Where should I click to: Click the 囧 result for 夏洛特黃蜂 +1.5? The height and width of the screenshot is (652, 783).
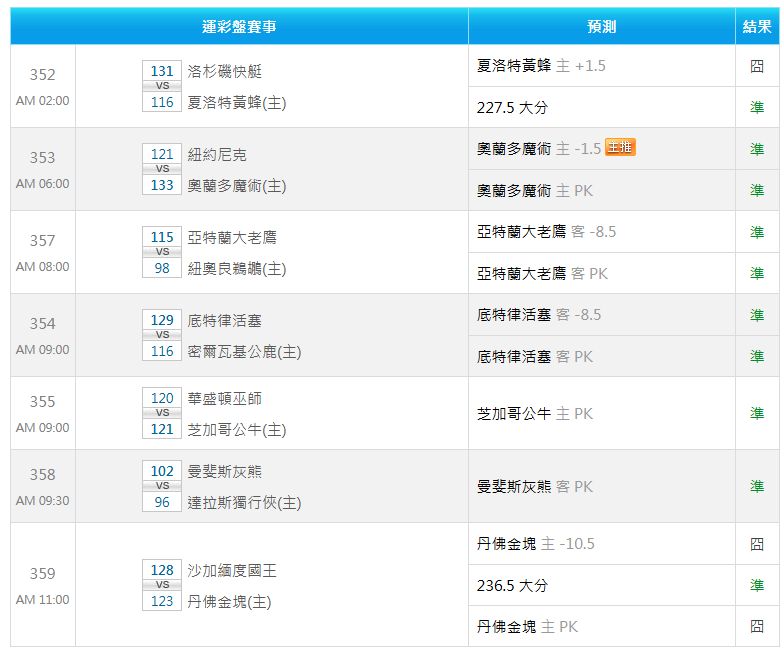[x=757, y=66]
